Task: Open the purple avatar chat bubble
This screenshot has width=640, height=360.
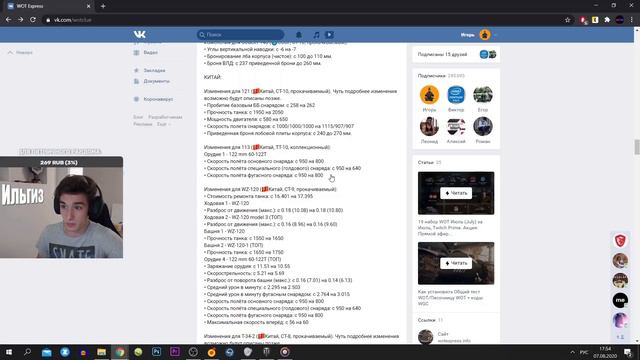Action: click(x=620, y=320)
